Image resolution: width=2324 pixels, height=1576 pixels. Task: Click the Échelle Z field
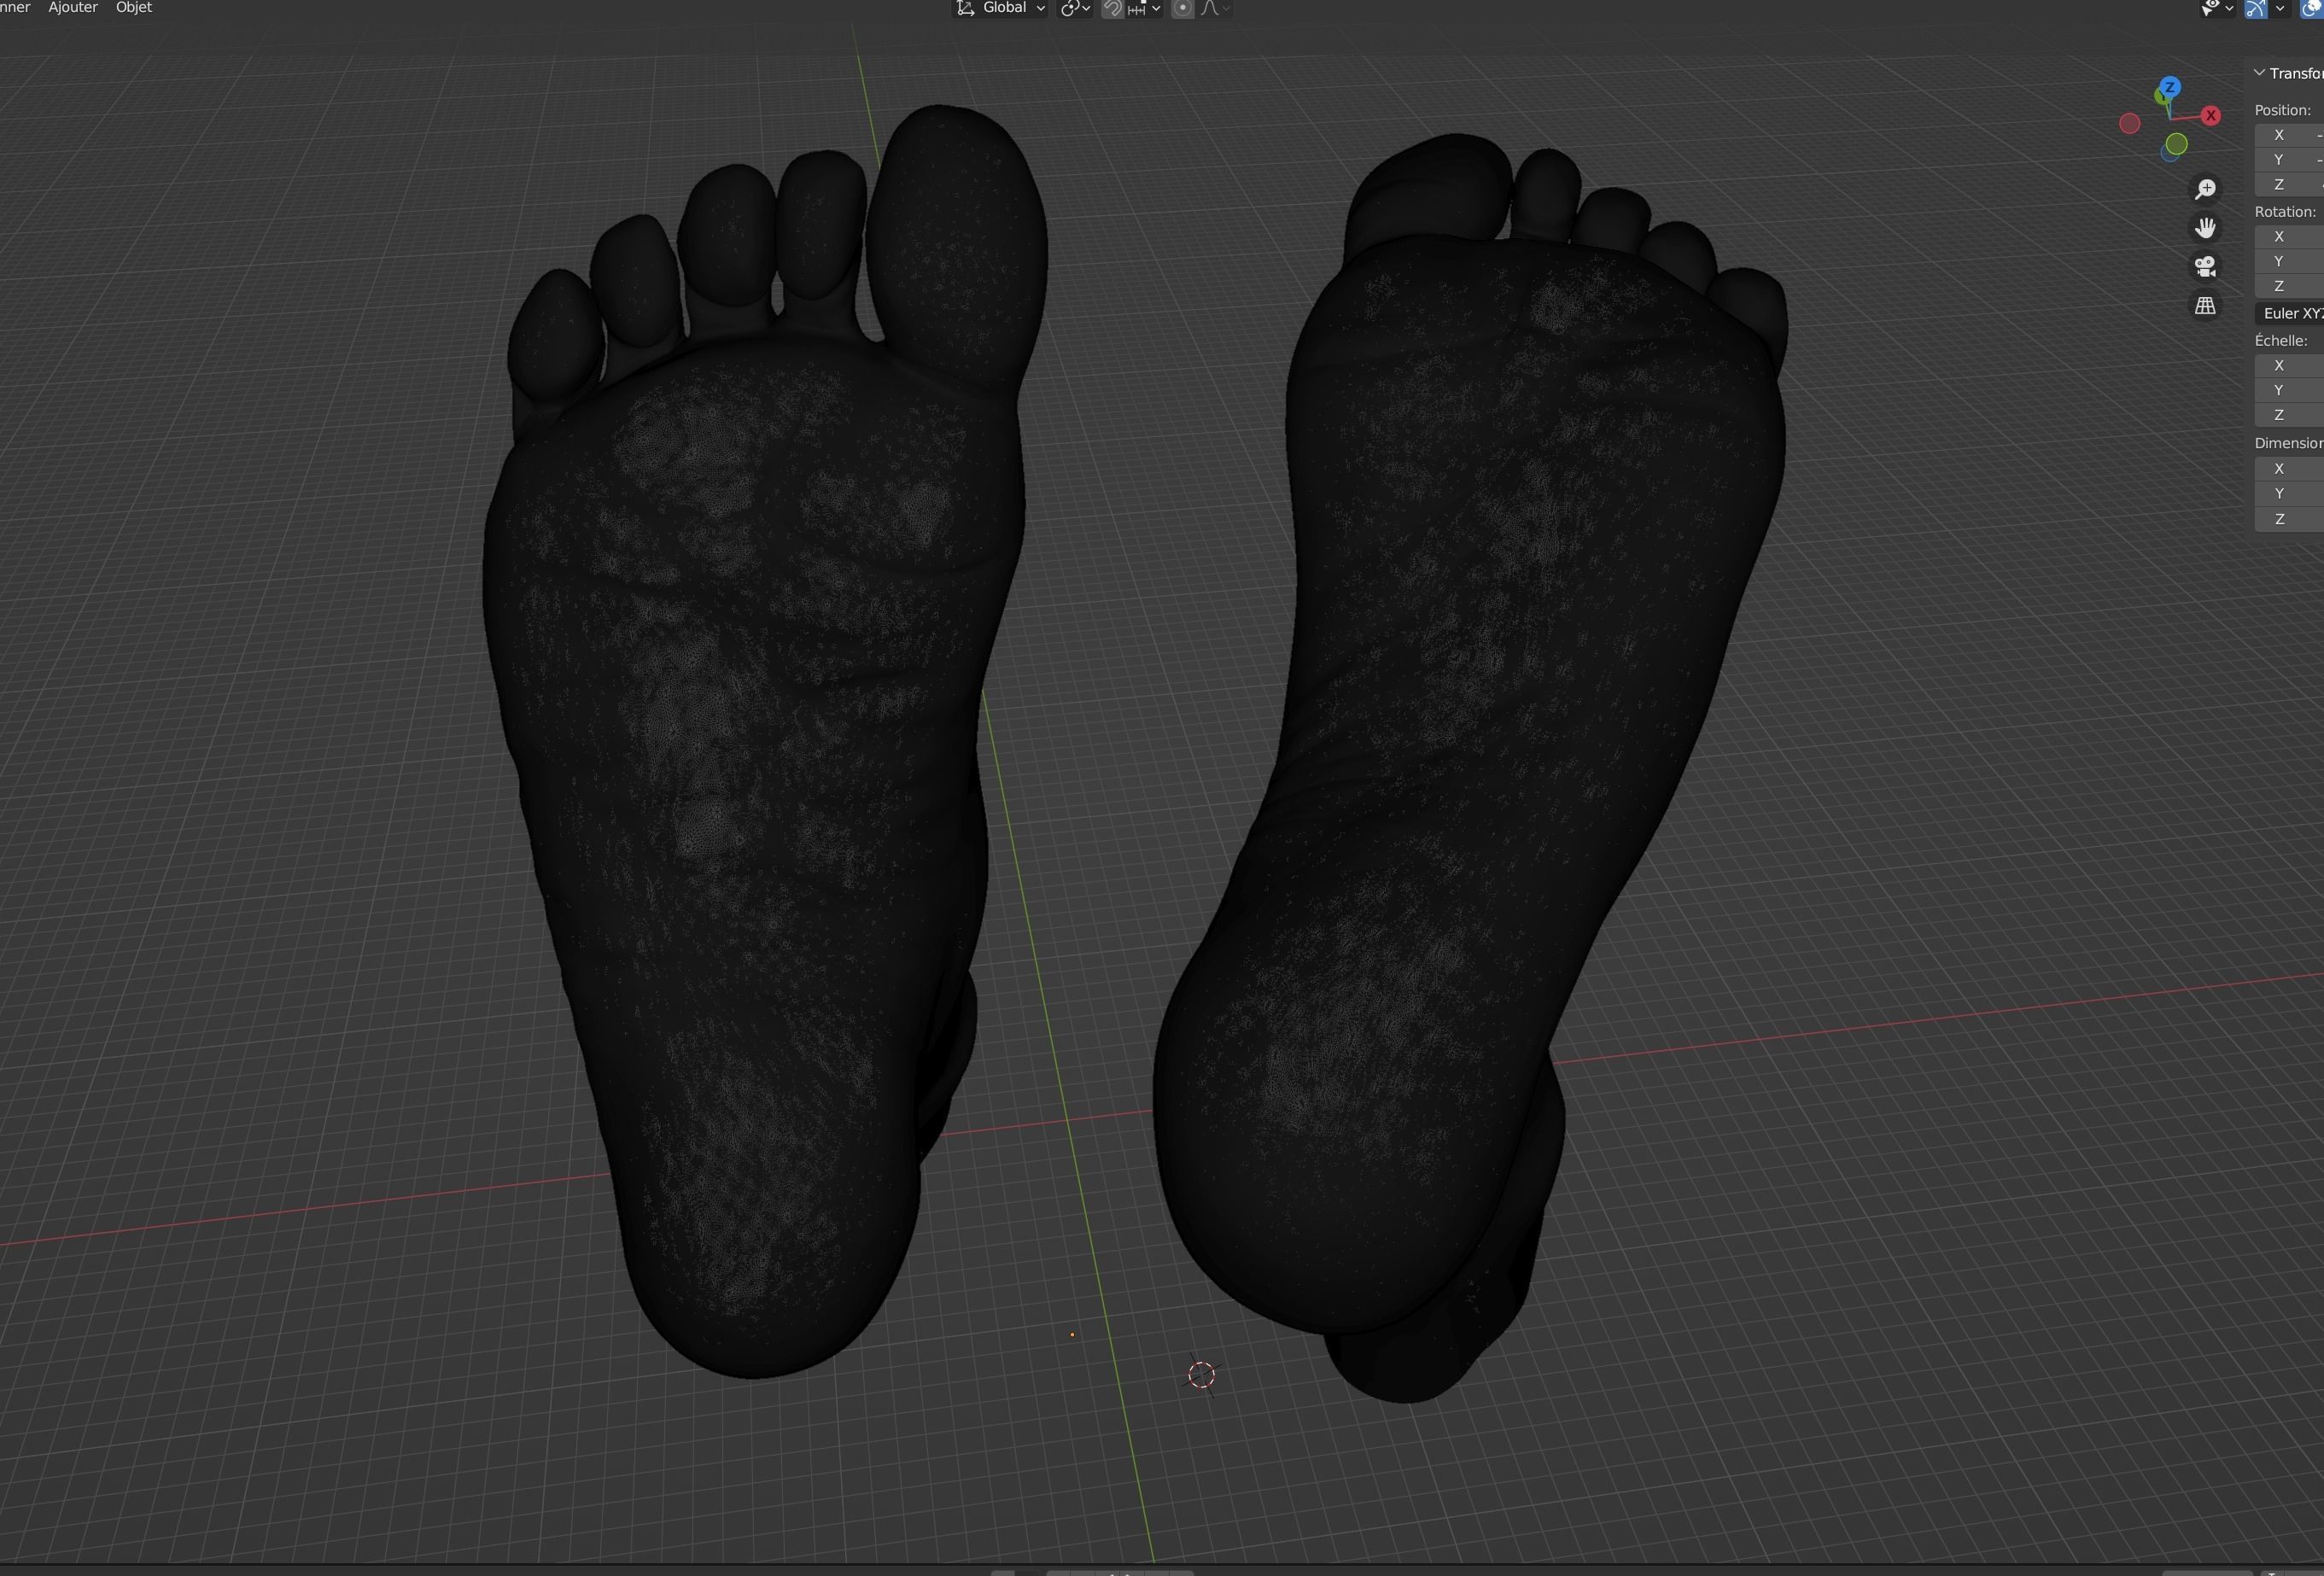(x=2289, y=416)
